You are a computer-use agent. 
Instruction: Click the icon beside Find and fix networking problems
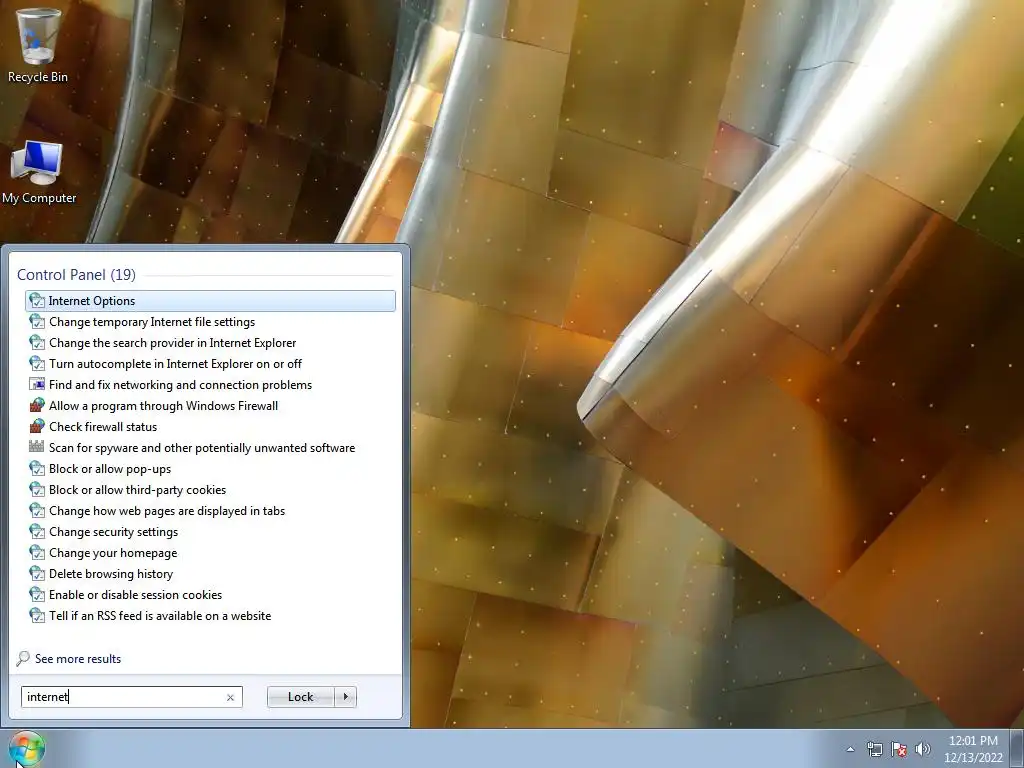coord(37,385)
